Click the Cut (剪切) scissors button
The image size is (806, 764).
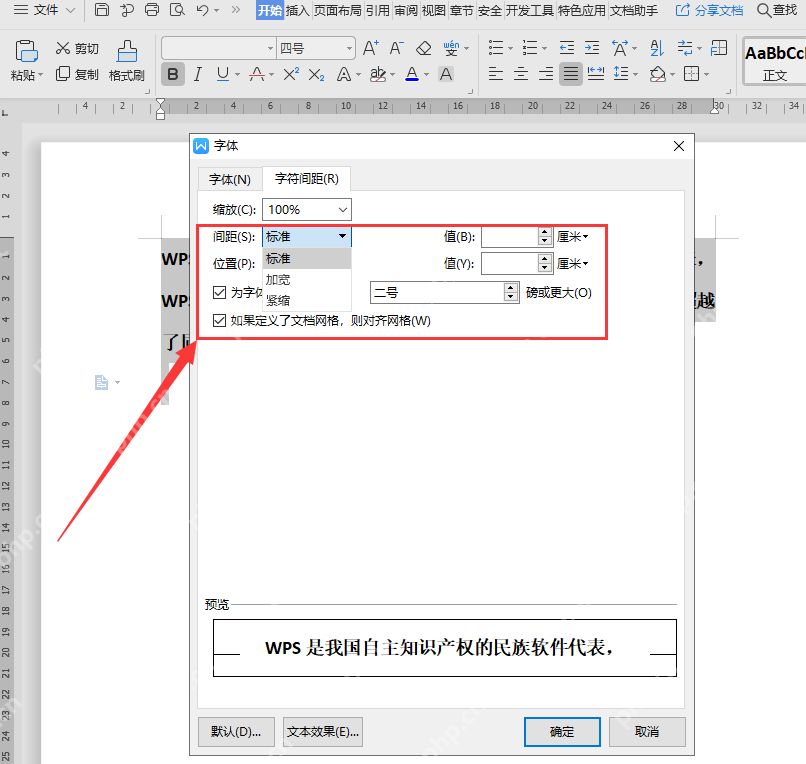pyautogui.click(x=77, y=48)
